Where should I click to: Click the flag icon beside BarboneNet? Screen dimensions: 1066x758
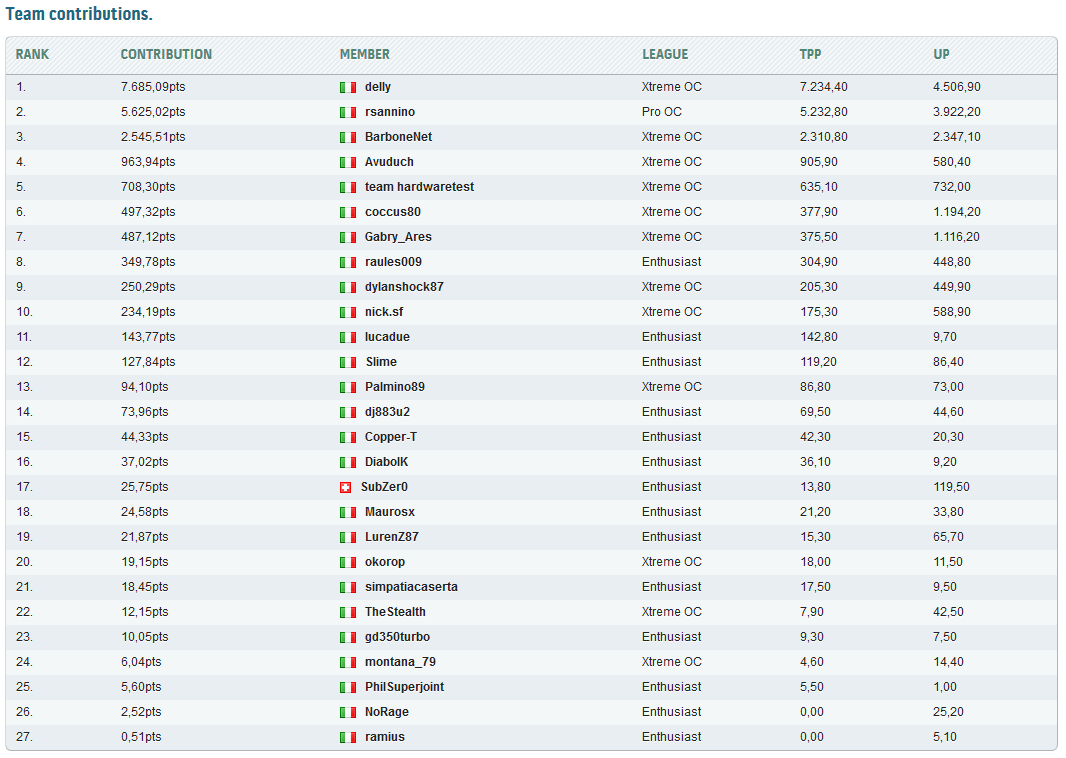[347, 137]
